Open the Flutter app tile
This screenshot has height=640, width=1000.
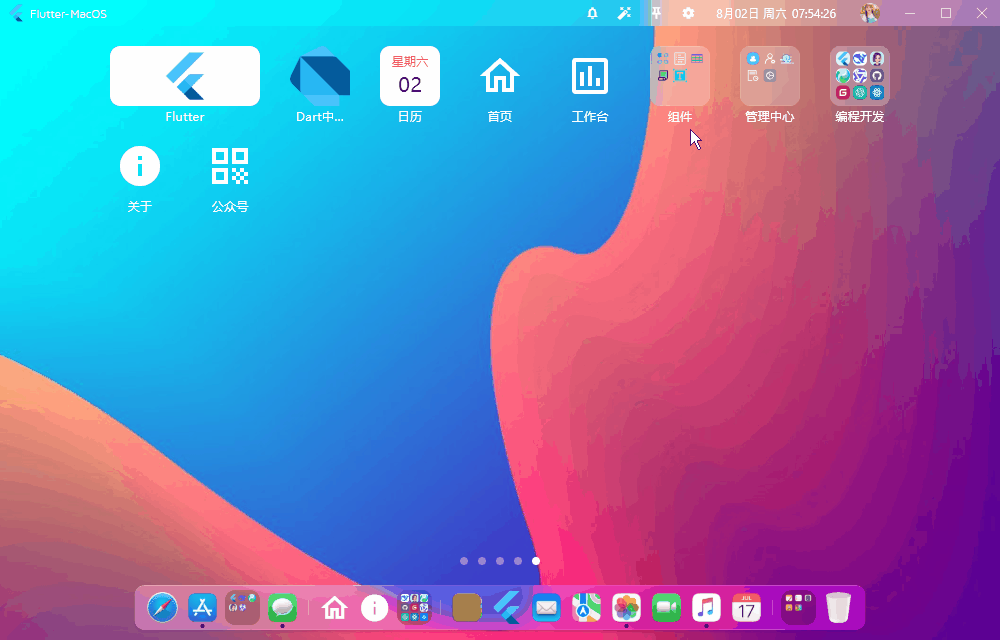[185, 77]
